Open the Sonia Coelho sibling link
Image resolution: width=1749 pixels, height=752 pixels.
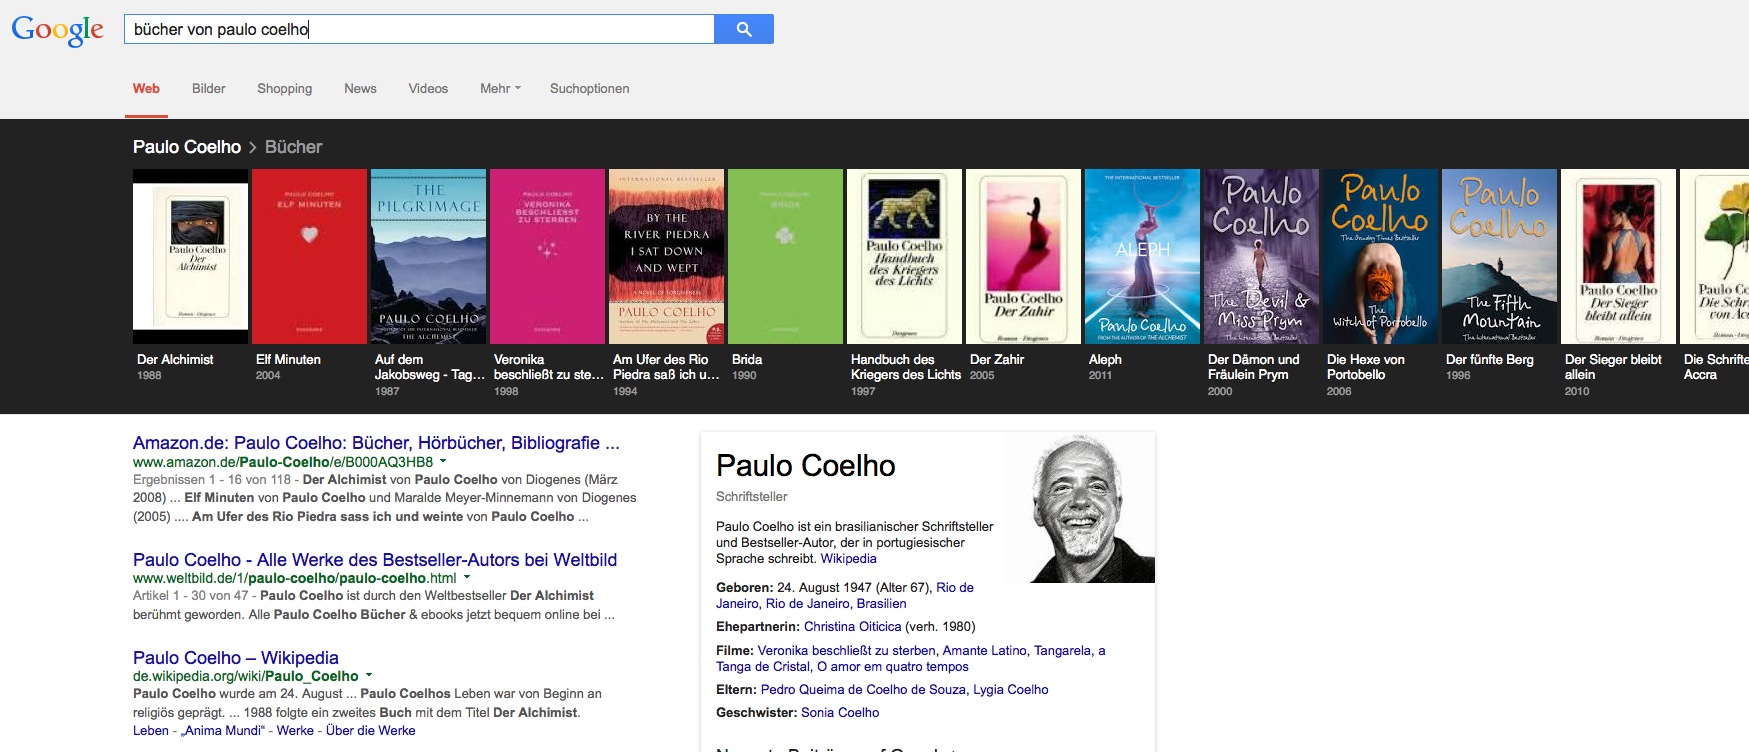(x=840, y=713)
